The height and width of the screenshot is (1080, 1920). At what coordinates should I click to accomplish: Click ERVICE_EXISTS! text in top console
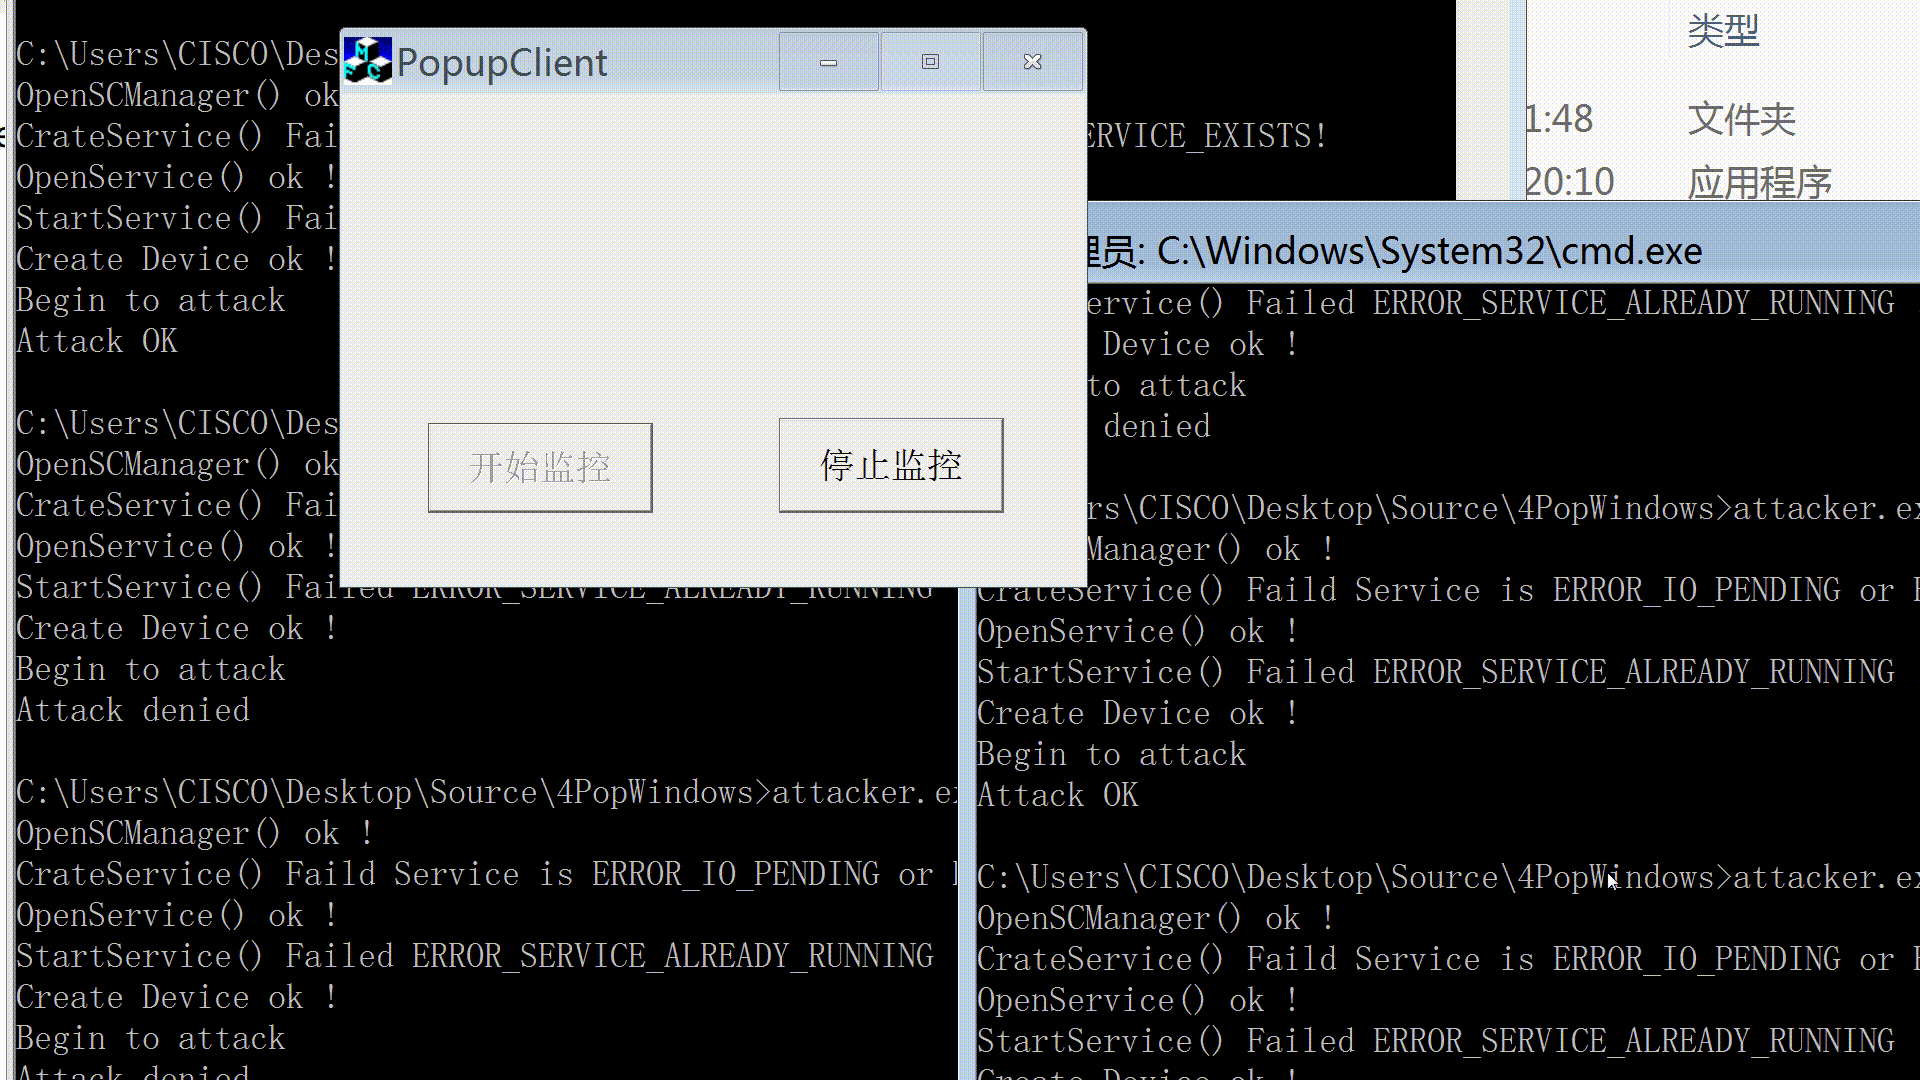1207,136
